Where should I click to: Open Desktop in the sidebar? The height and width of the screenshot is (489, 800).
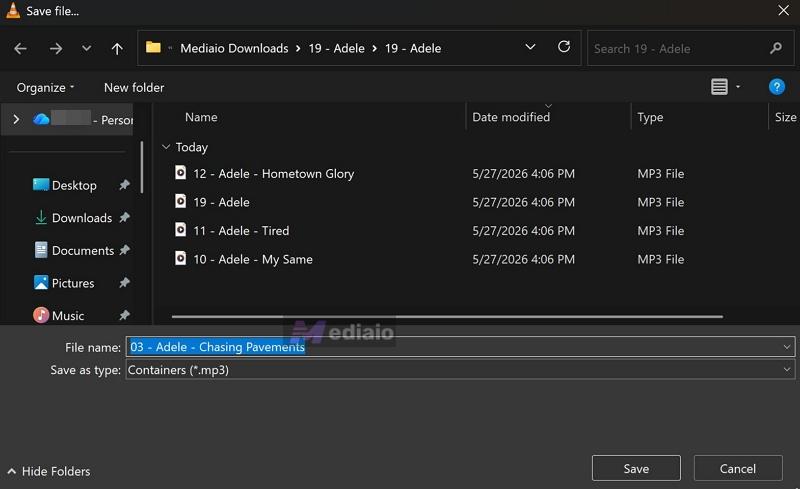[x=74, y=185]
